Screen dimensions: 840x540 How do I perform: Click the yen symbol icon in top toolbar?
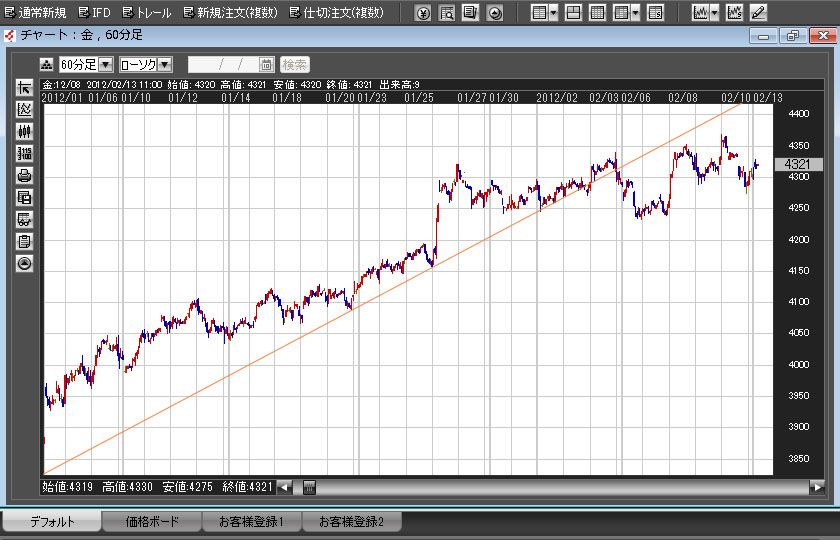pyautogui.click(x=422, y=13)
